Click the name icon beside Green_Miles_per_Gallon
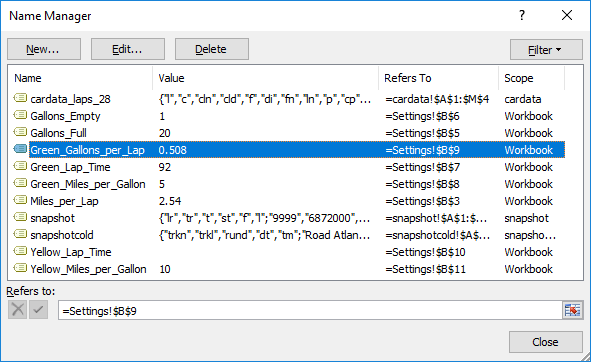 pos(20,183)
